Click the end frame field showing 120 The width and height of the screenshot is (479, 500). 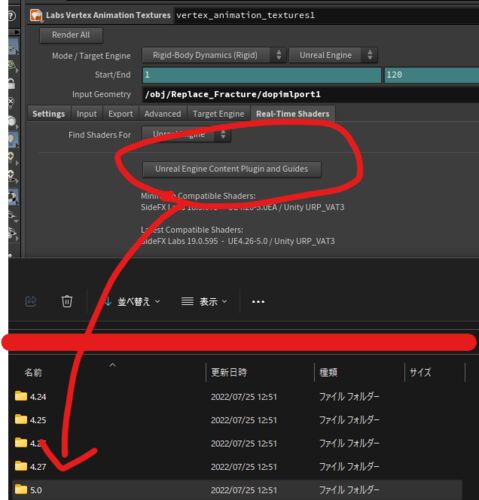click(432, 75)
